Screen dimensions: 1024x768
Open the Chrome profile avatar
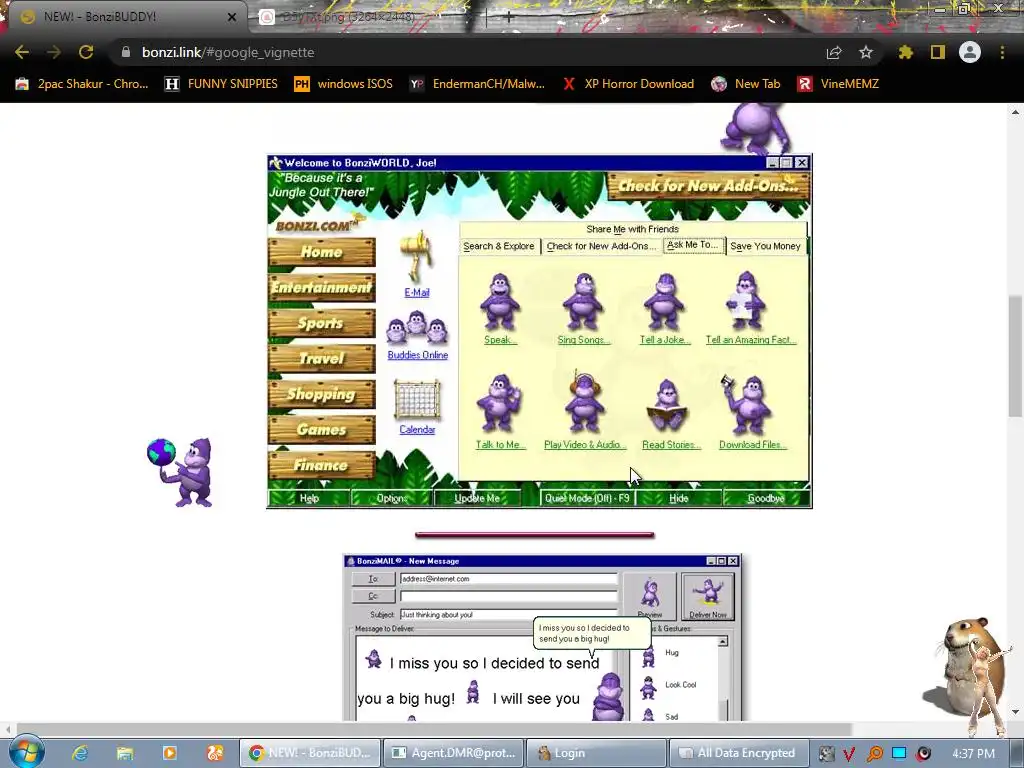pyautogui.click(x=970, y=52)
